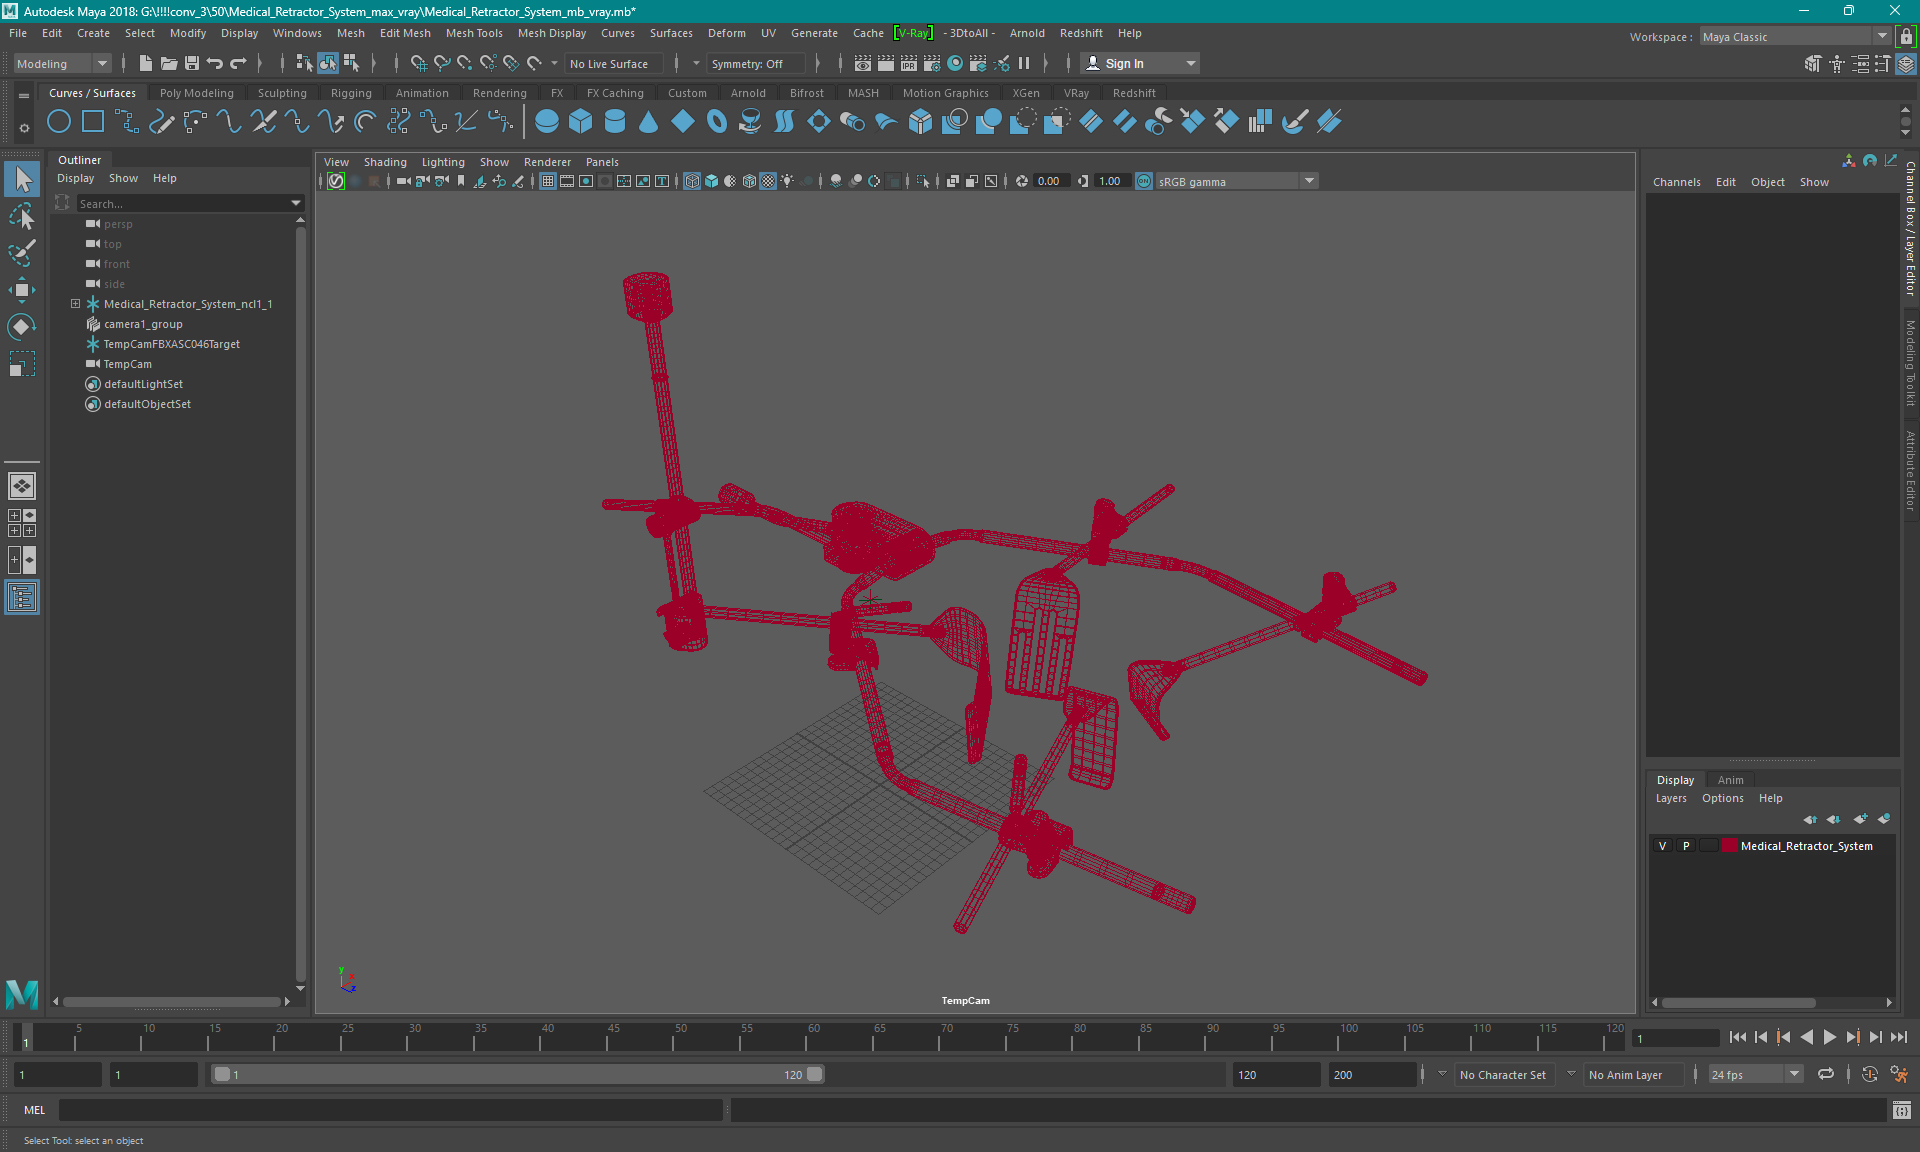The width and height of the screenshot is (1920, 1152).
Task: Toggle color management view transform button
Action: point(1144,181)
